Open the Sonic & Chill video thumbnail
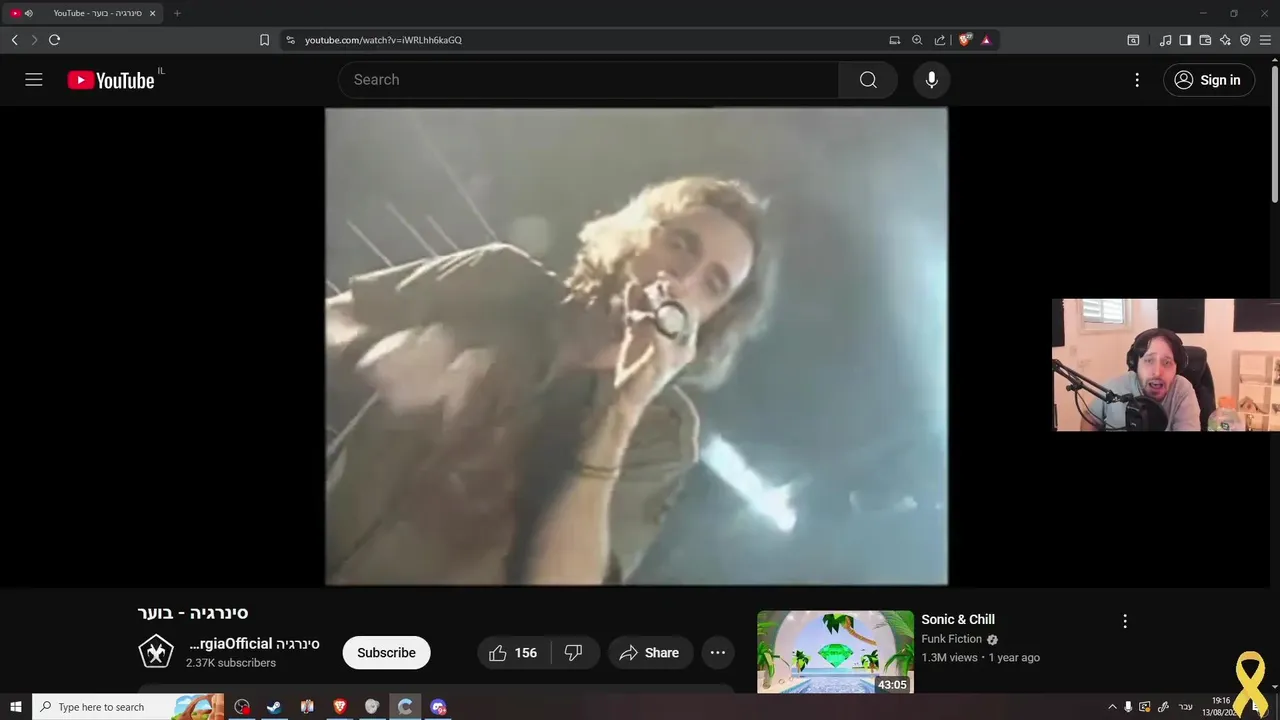The width and height of the screenshot is (1280, 720). click(x=835, y=652)
